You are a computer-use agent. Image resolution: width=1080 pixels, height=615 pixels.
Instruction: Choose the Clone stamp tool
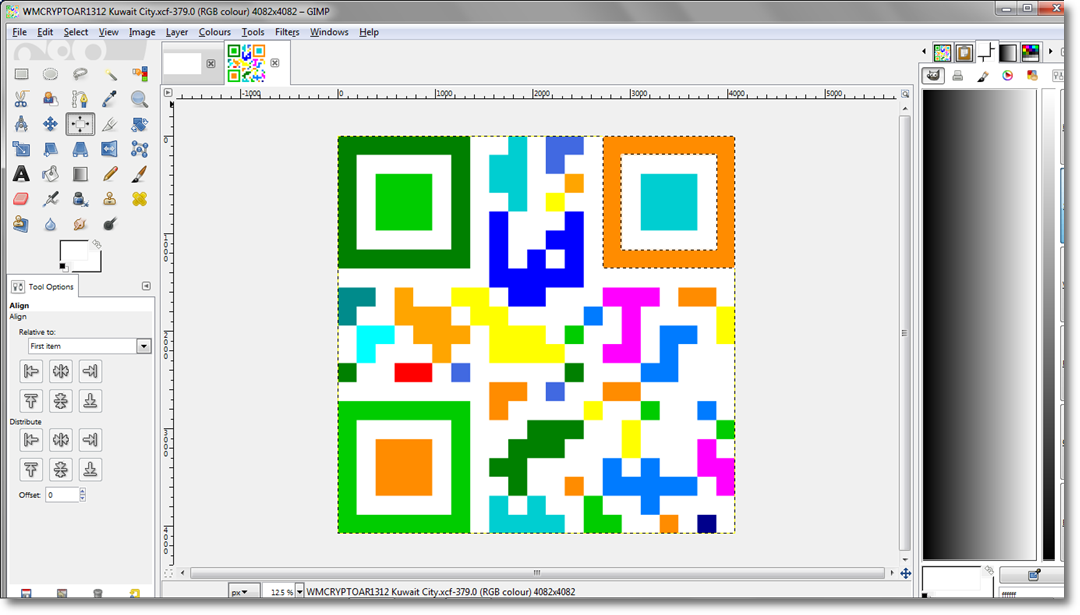[110, 199]
